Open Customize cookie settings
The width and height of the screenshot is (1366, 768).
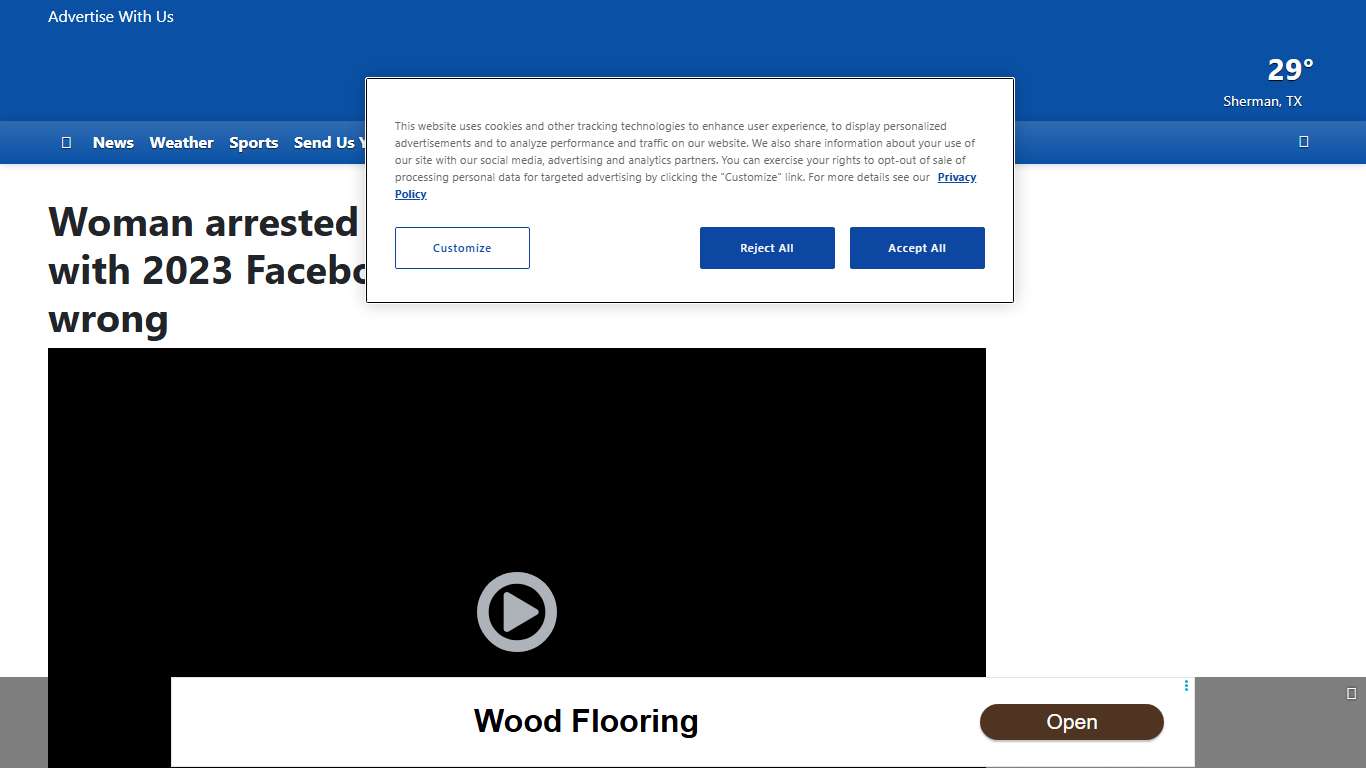pyautogui.click(x=462, y=248)
